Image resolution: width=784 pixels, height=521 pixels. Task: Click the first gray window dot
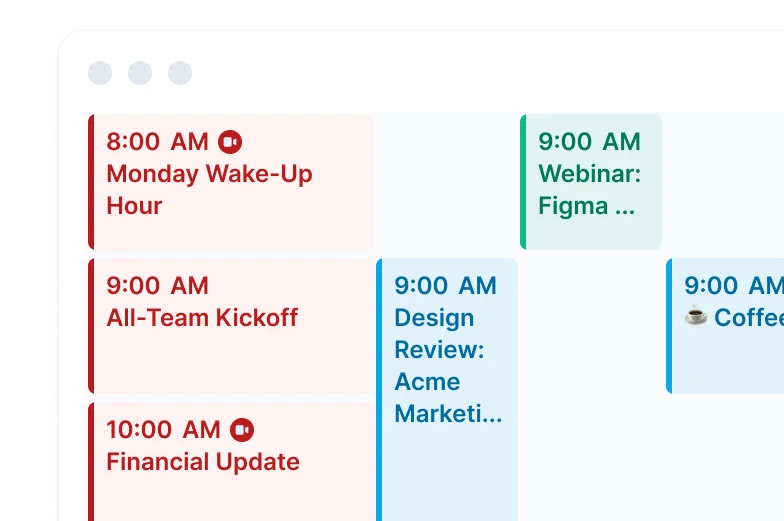point(100,73)
